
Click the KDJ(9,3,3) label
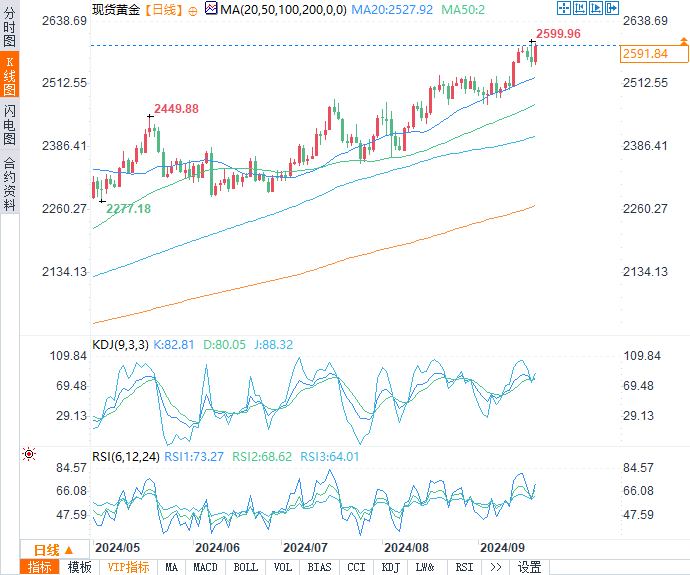click(120, 344)
